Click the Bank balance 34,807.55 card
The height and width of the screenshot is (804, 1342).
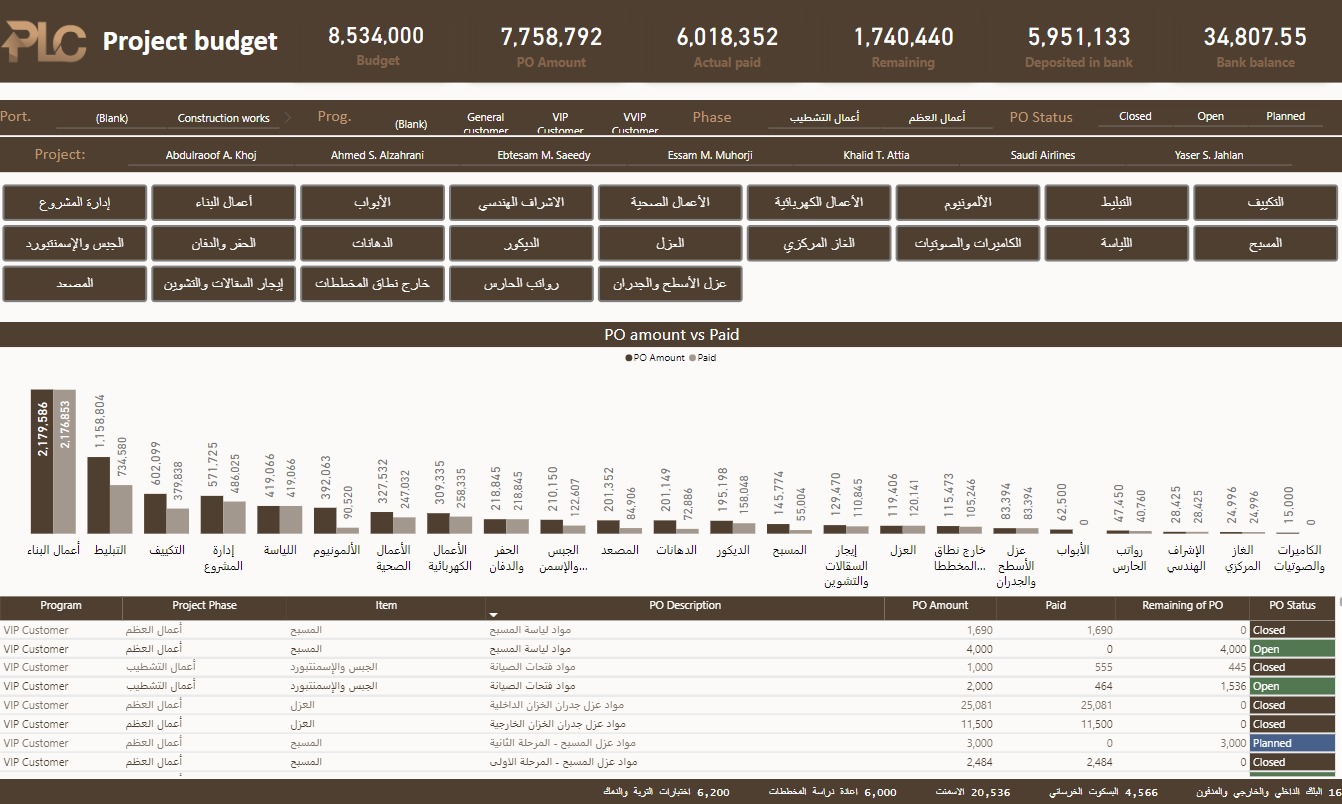[x=1255, y=47]
